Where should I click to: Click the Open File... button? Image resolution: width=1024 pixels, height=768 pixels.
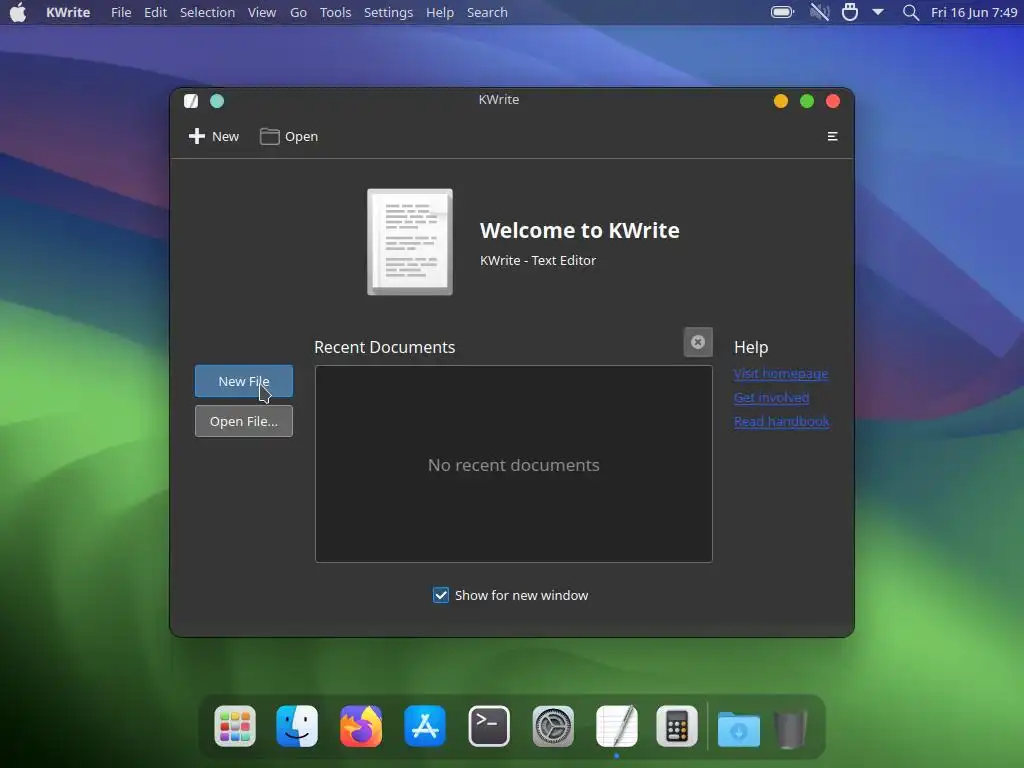244,421
